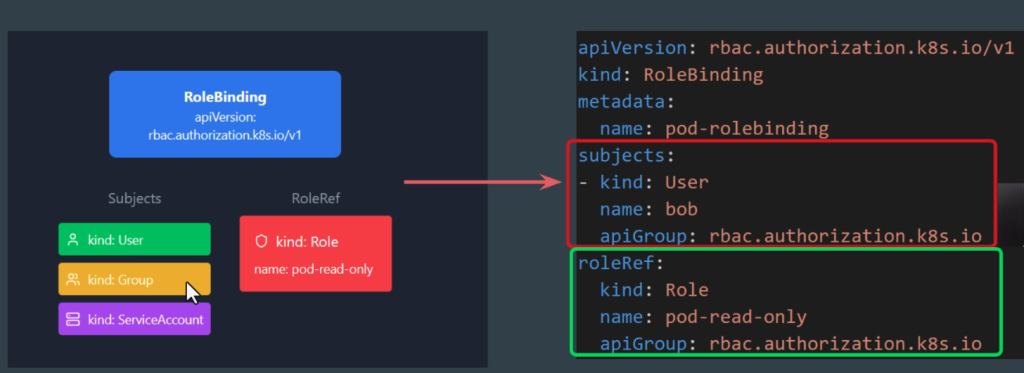This screenshot has width=1024, height=373.
Task: Click name: pod-read-only in the YAML code
Action: (x=703, y=317)
